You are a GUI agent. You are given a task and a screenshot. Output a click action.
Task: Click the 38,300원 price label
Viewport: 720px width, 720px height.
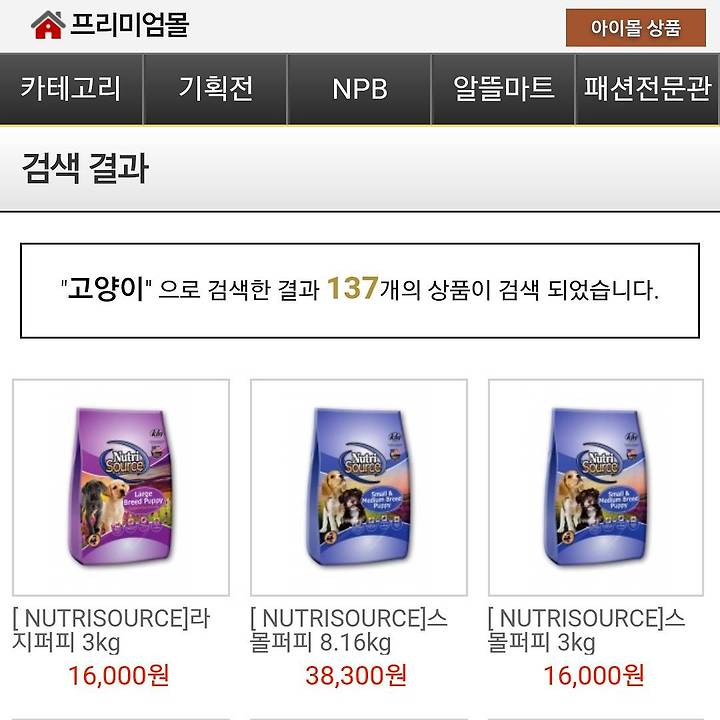click(x=356, y=675)
